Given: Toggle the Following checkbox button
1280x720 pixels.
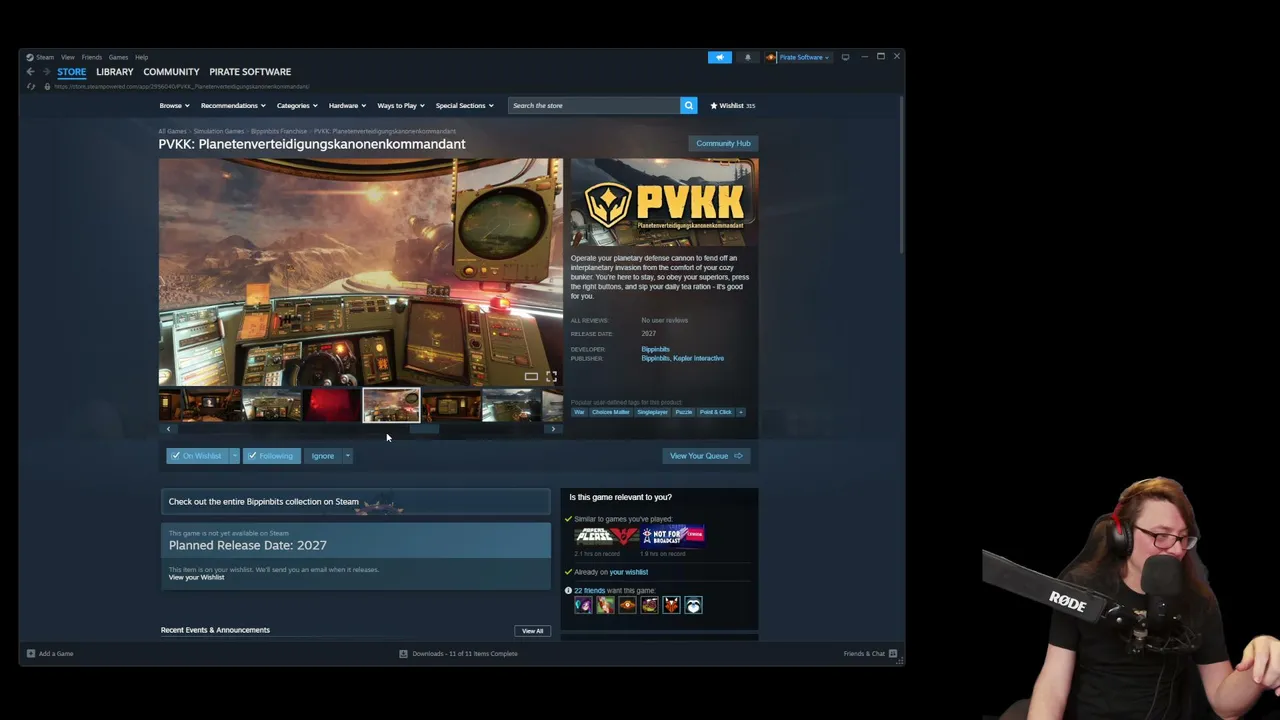Looking at the screenshot, I should click(x=271, y=456).
